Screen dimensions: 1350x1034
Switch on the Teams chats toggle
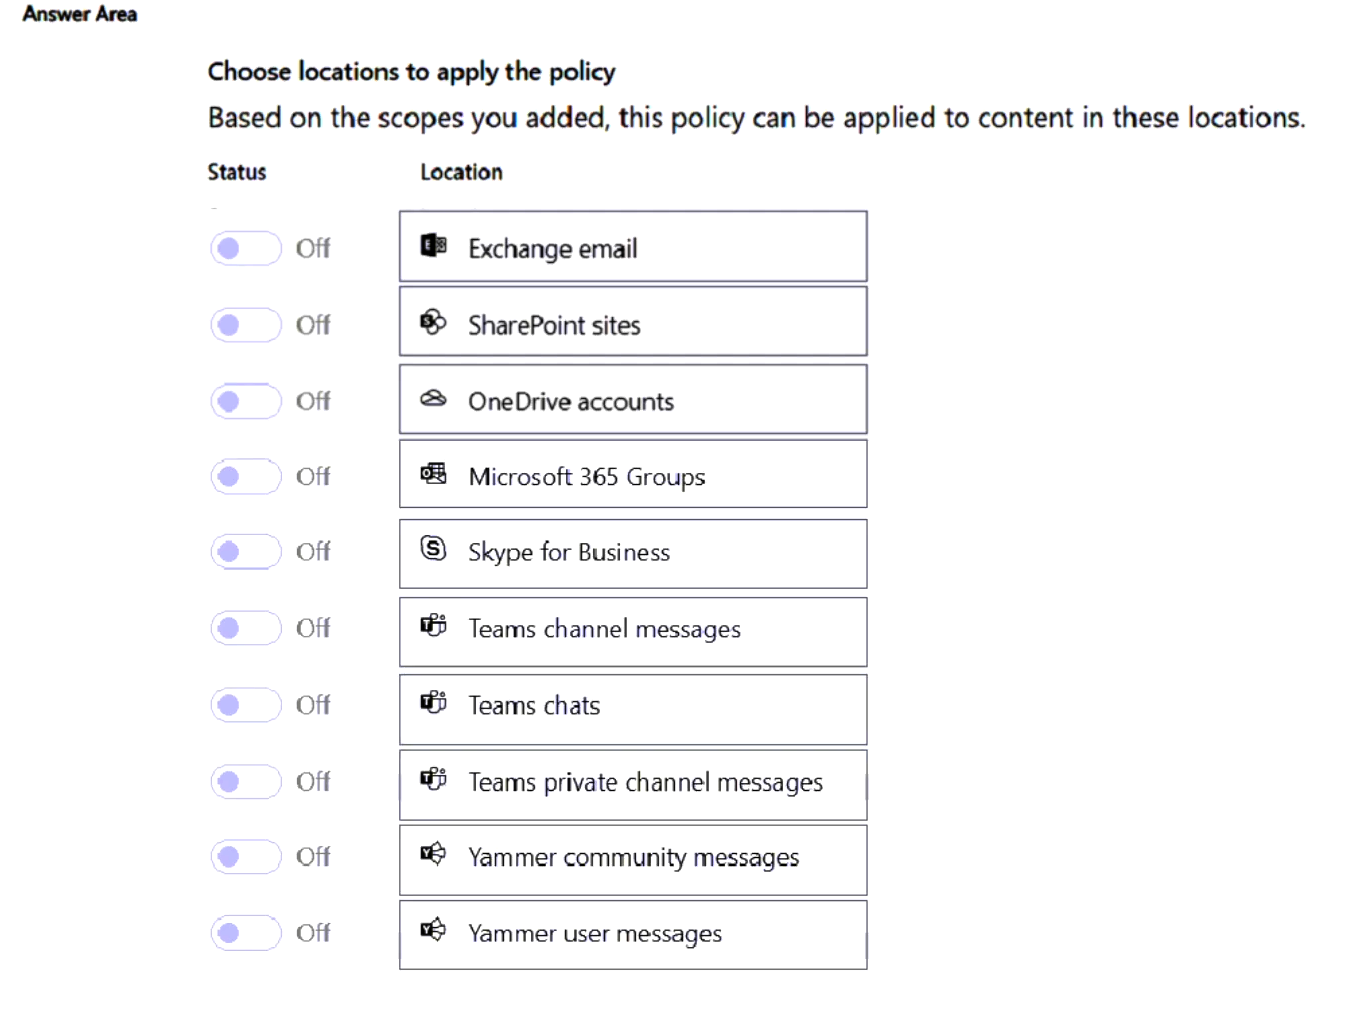click(246, 705)
